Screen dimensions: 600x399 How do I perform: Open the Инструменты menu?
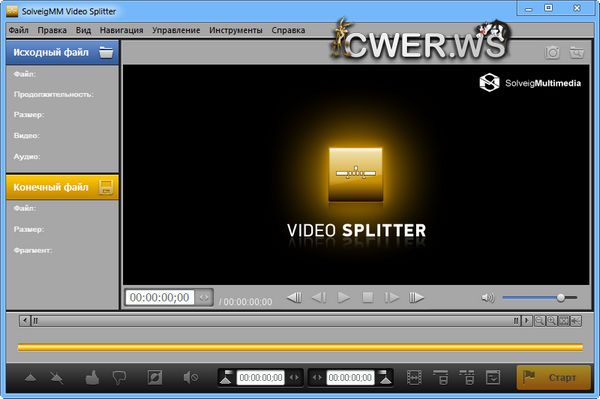click(236, 30)
